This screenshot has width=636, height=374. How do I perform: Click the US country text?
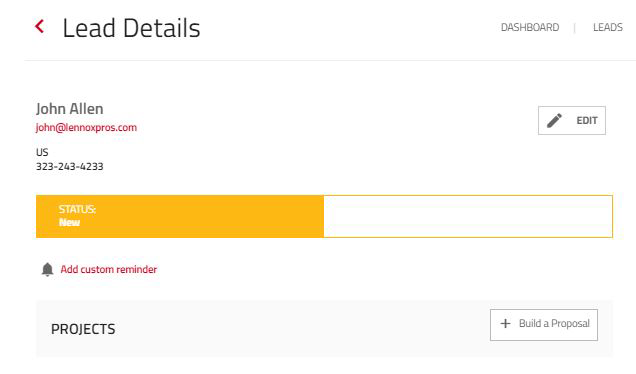click(42, 153)
